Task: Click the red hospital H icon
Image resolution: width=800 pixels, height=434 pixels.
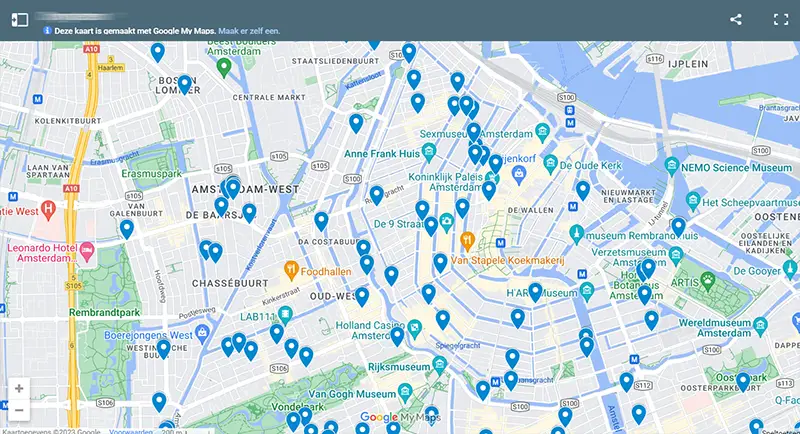Action: click(48, 209)
